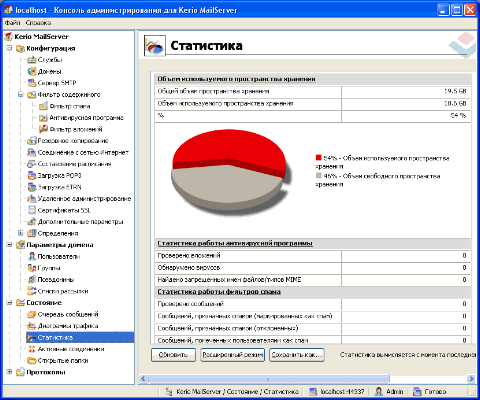Click the horizontal scrollbar thumb
Viewport: 480px width, 400px height.
click(269, 379)
